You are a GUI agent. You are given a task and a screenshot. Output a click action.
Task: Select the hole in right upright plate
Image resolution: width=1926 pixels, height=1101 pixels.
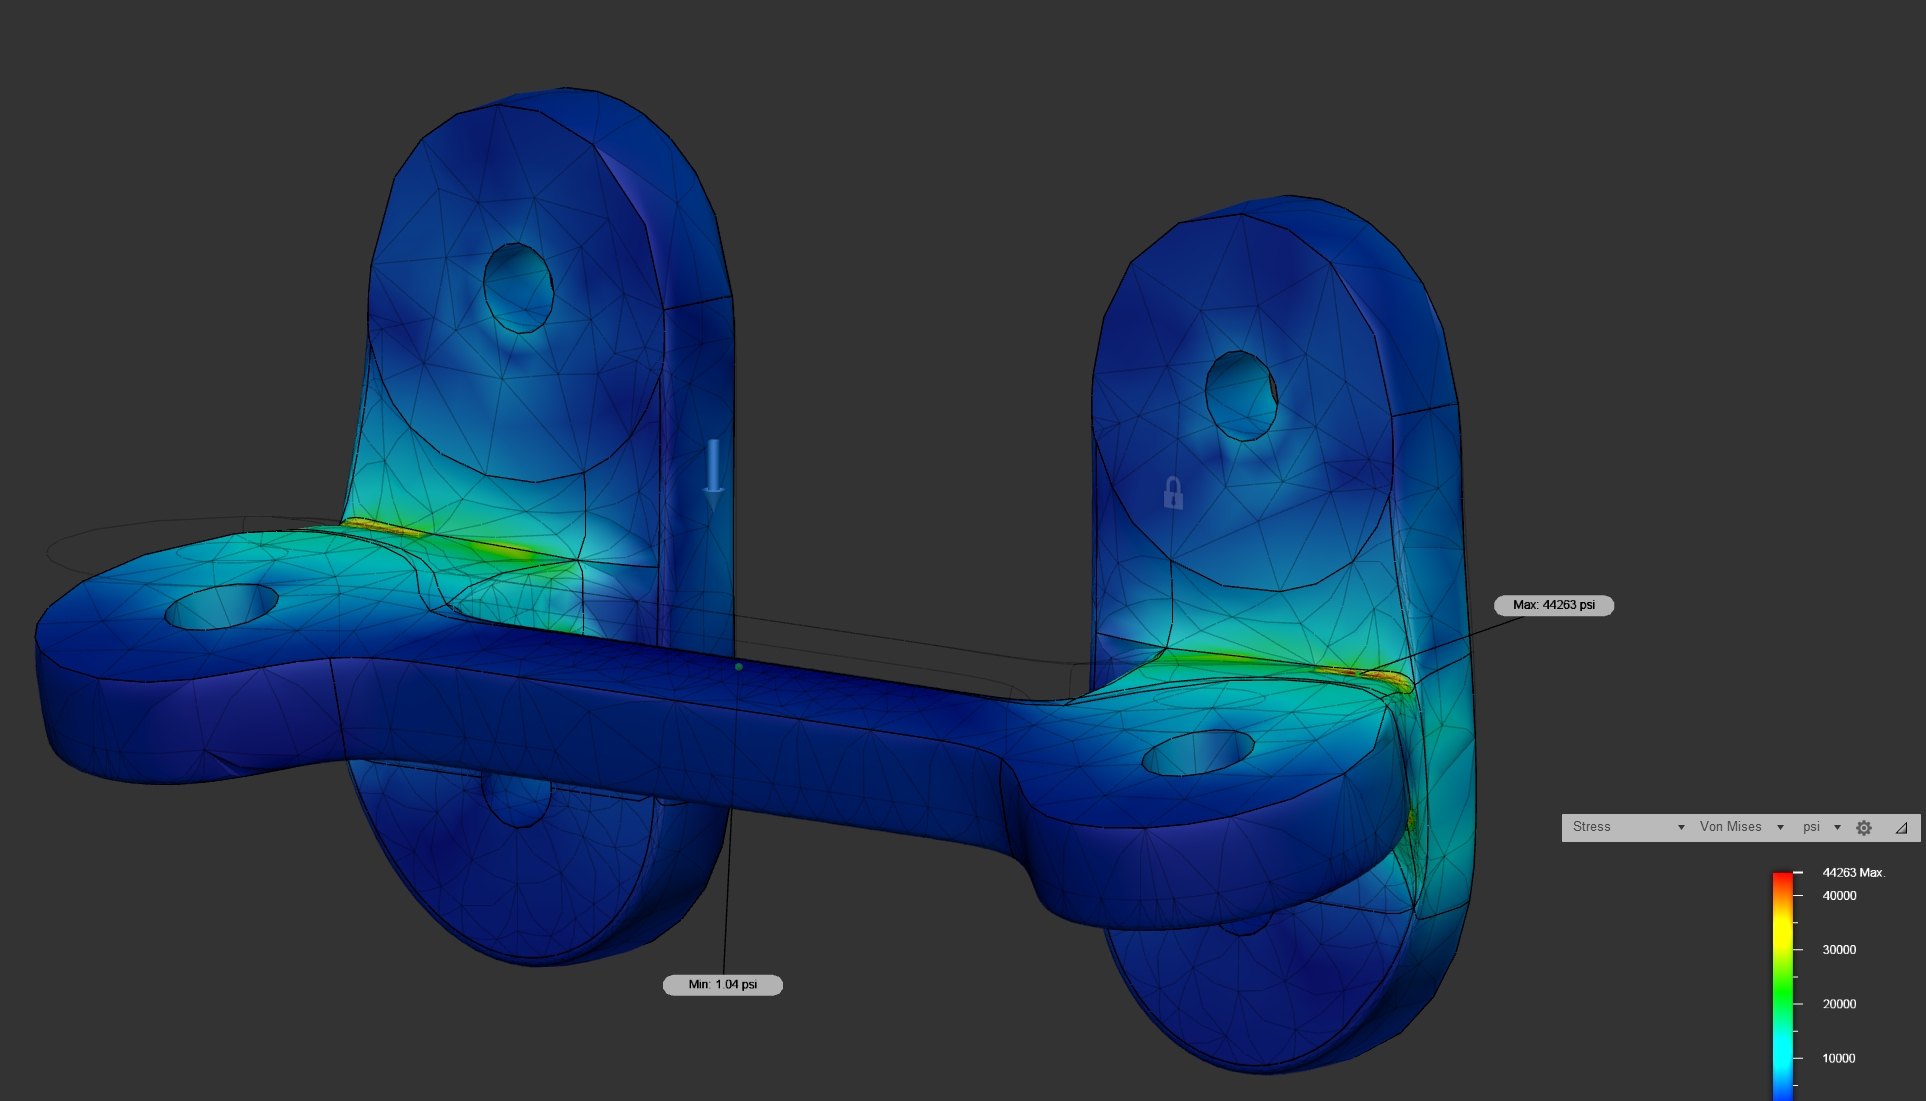[x=1241, y=395]
